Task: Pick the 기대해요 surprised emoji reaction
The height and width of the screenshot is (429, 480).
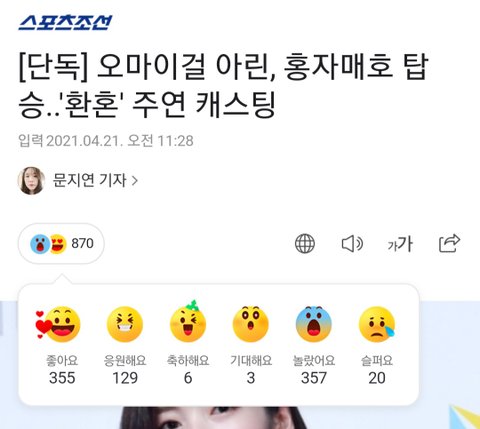Action: point(251,324)
